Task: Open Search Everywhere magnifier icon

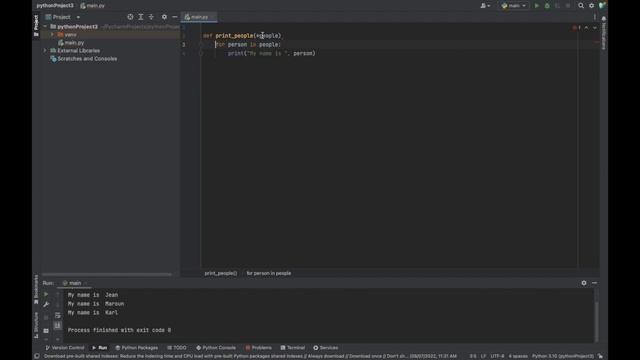Action: [x=581, y=6]
